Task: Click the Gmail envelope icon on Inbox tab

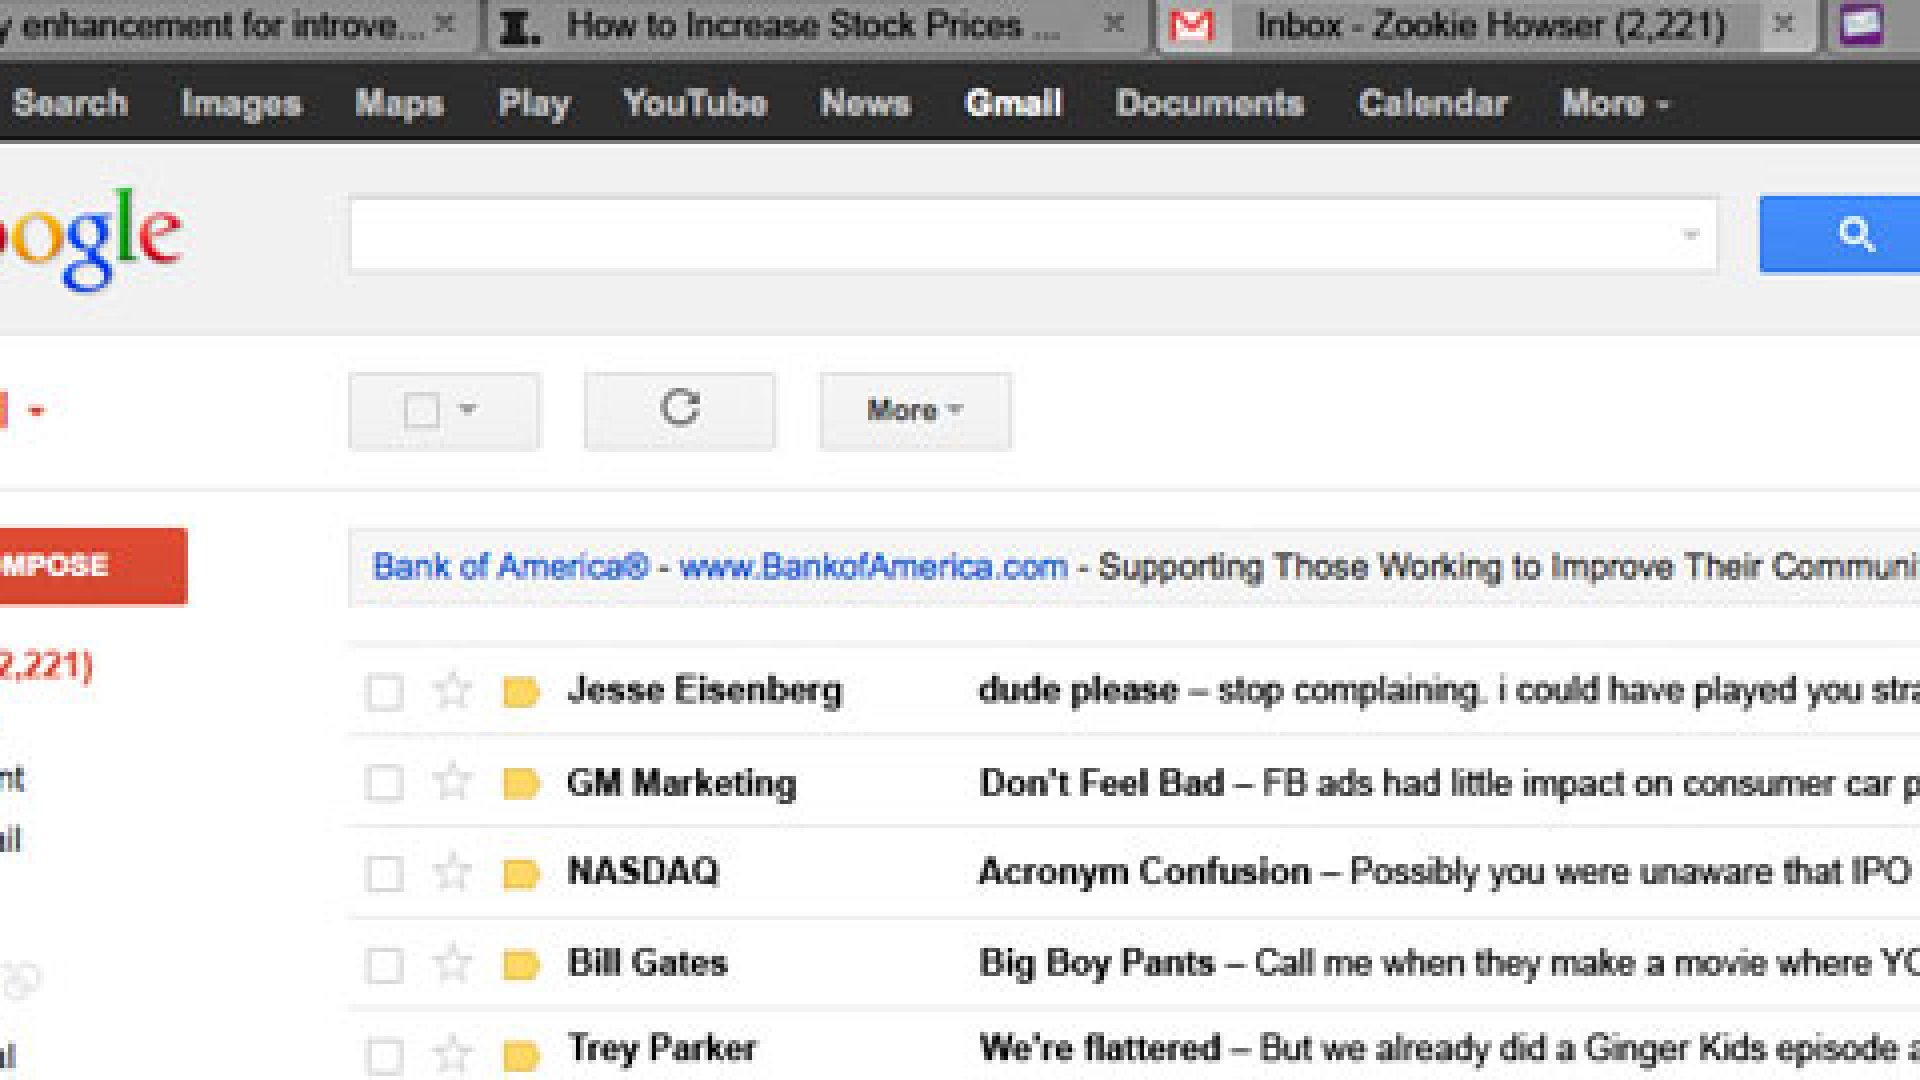Action: [x=1191, y=25]
